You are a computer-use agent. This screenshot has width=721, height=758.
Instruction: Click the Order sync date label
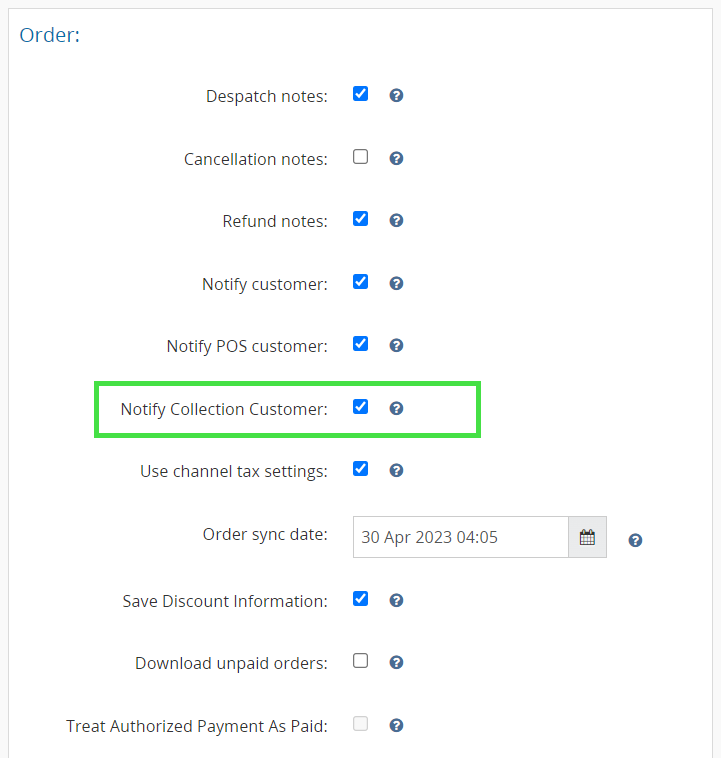[x=265, y=534]
